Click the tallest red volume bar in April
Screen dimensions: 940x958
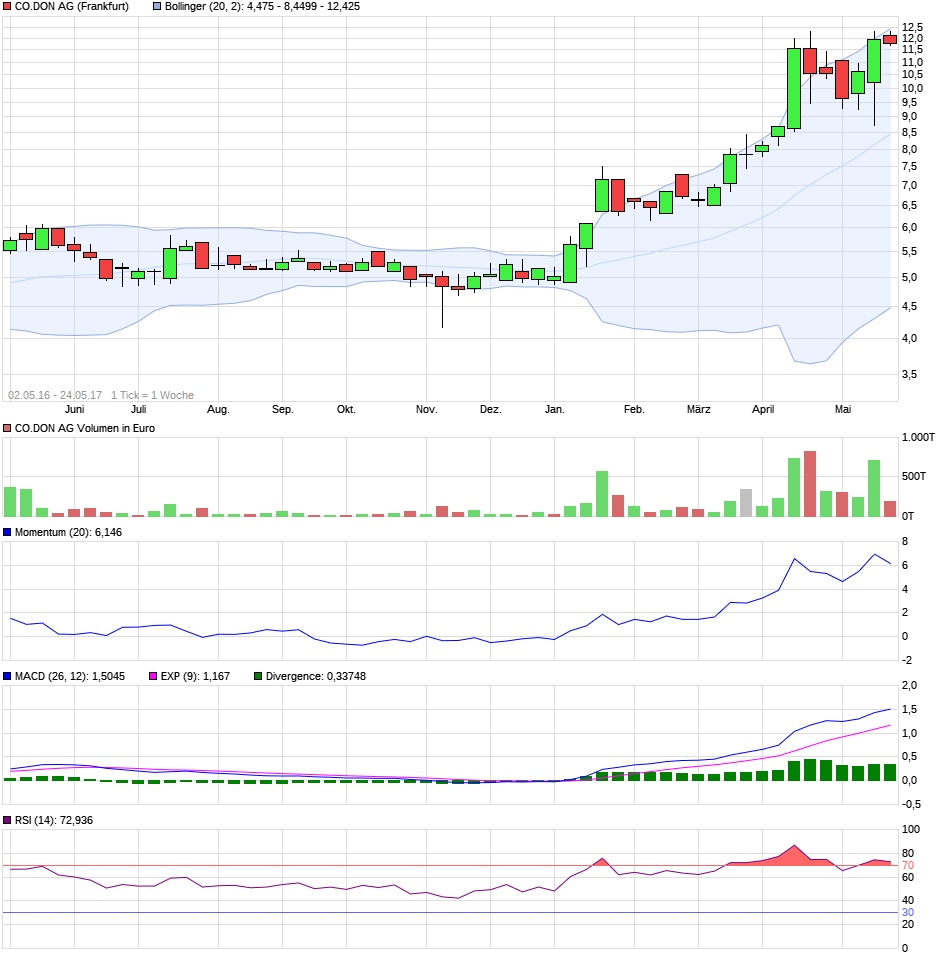810,484
